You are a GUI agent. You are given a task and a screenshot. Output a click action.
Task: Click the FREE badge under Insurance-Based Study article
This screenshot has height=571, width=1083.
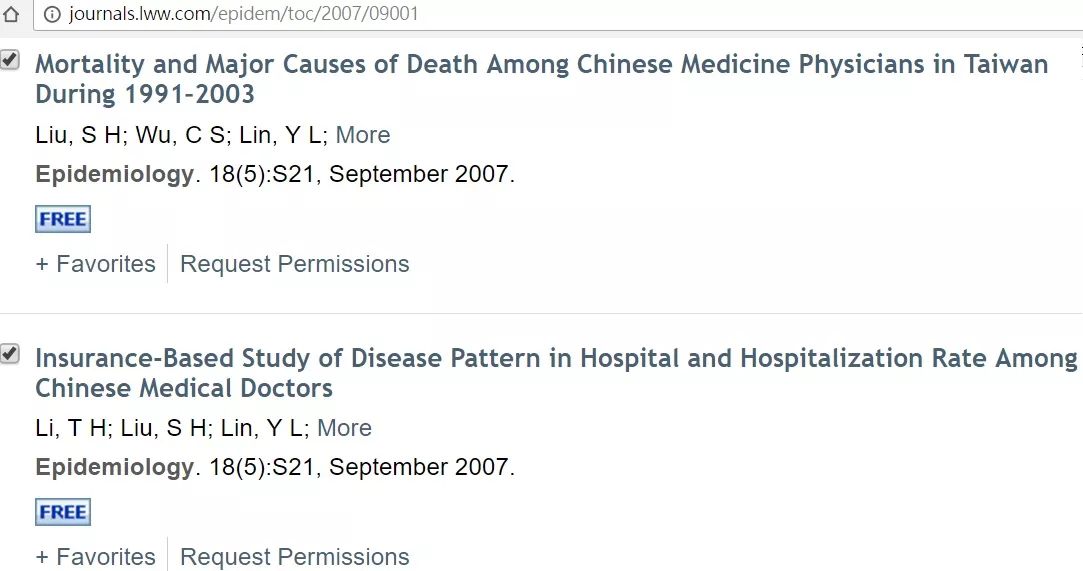(x=63, y=512)
